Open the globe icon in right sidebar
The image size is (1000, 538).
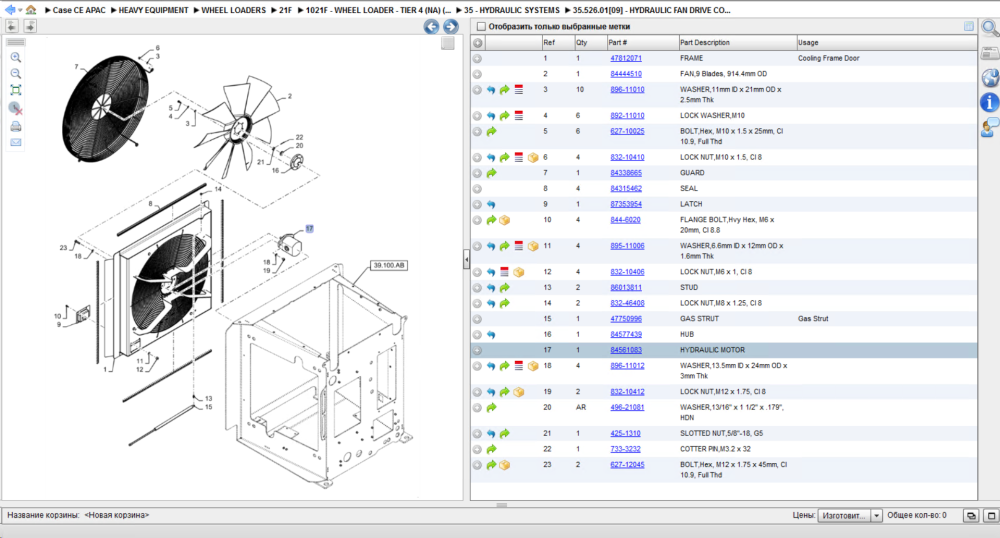990,77
